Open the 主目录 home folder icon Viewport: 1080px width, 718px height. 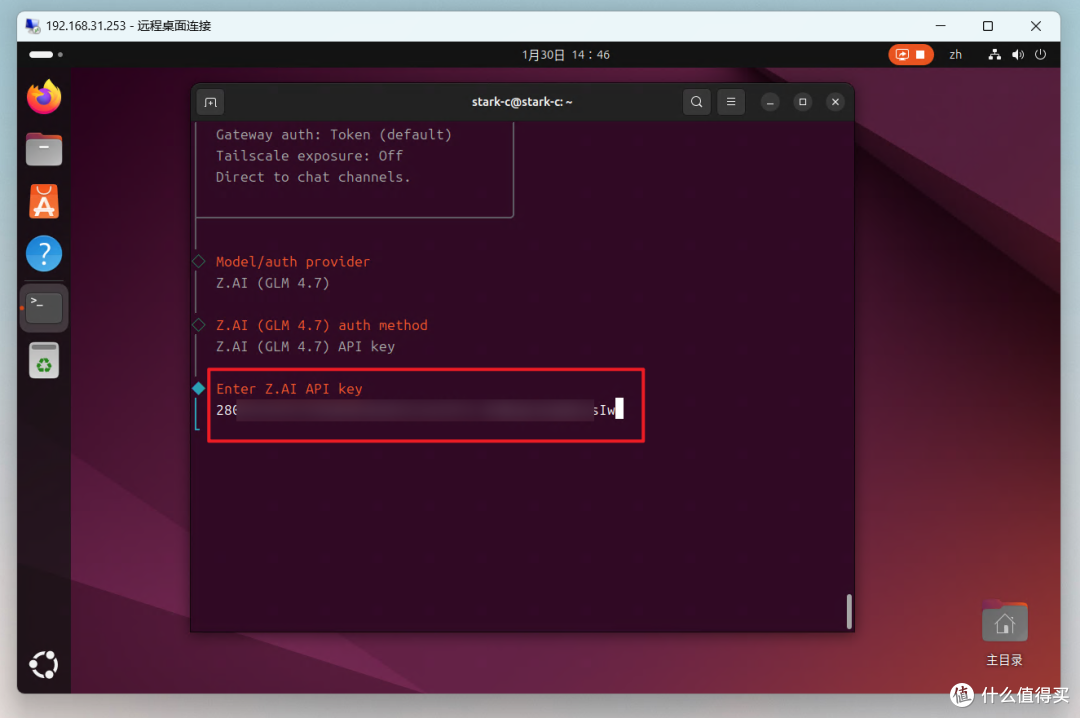coord(1004,634)
